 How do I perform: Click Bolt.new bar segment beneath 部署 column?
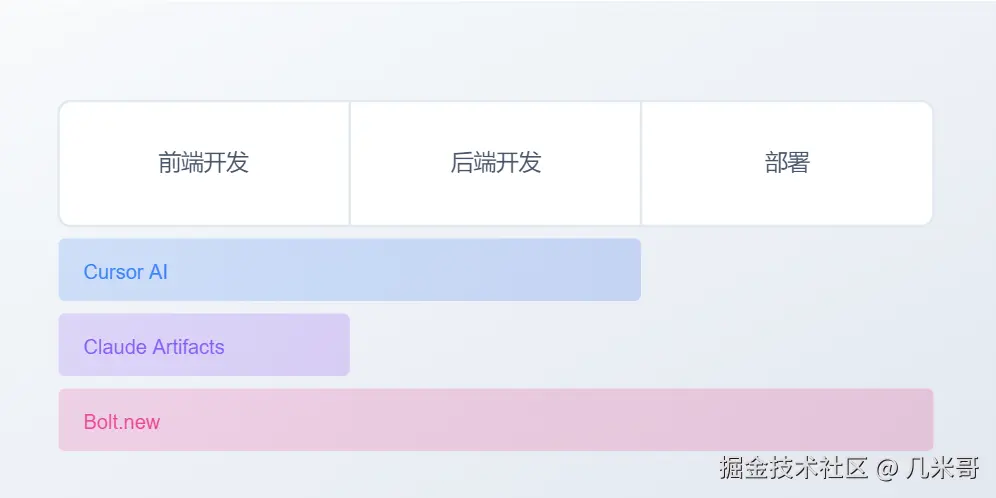point(787,420)
